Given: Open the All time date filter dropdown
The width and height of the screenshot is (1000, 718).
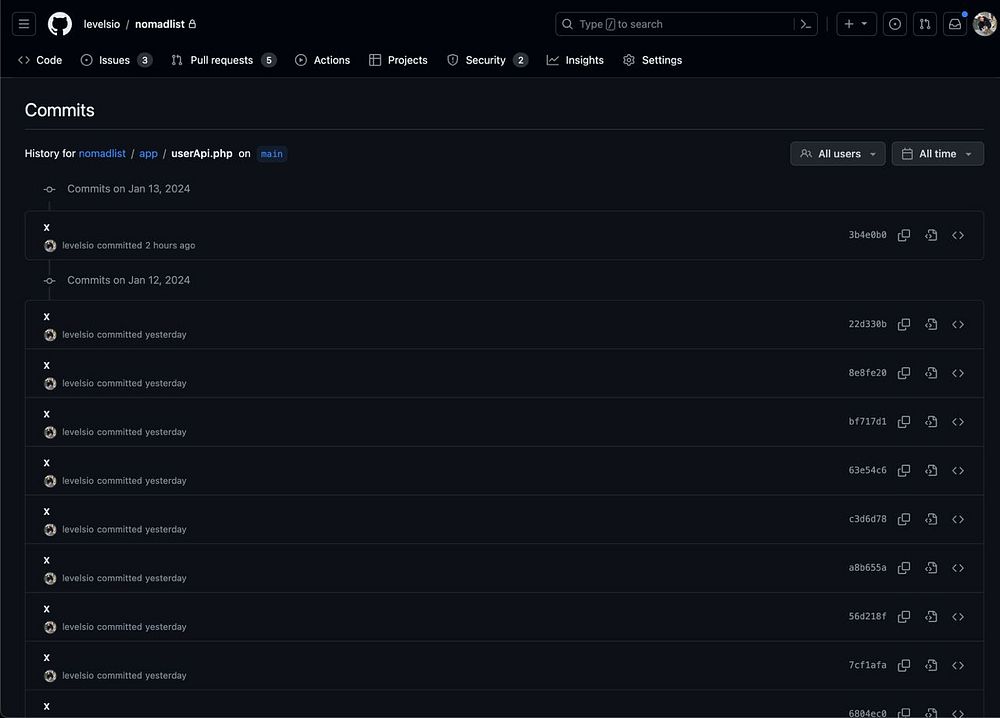Looking at the screenshot, I should [x=938, y=154].
